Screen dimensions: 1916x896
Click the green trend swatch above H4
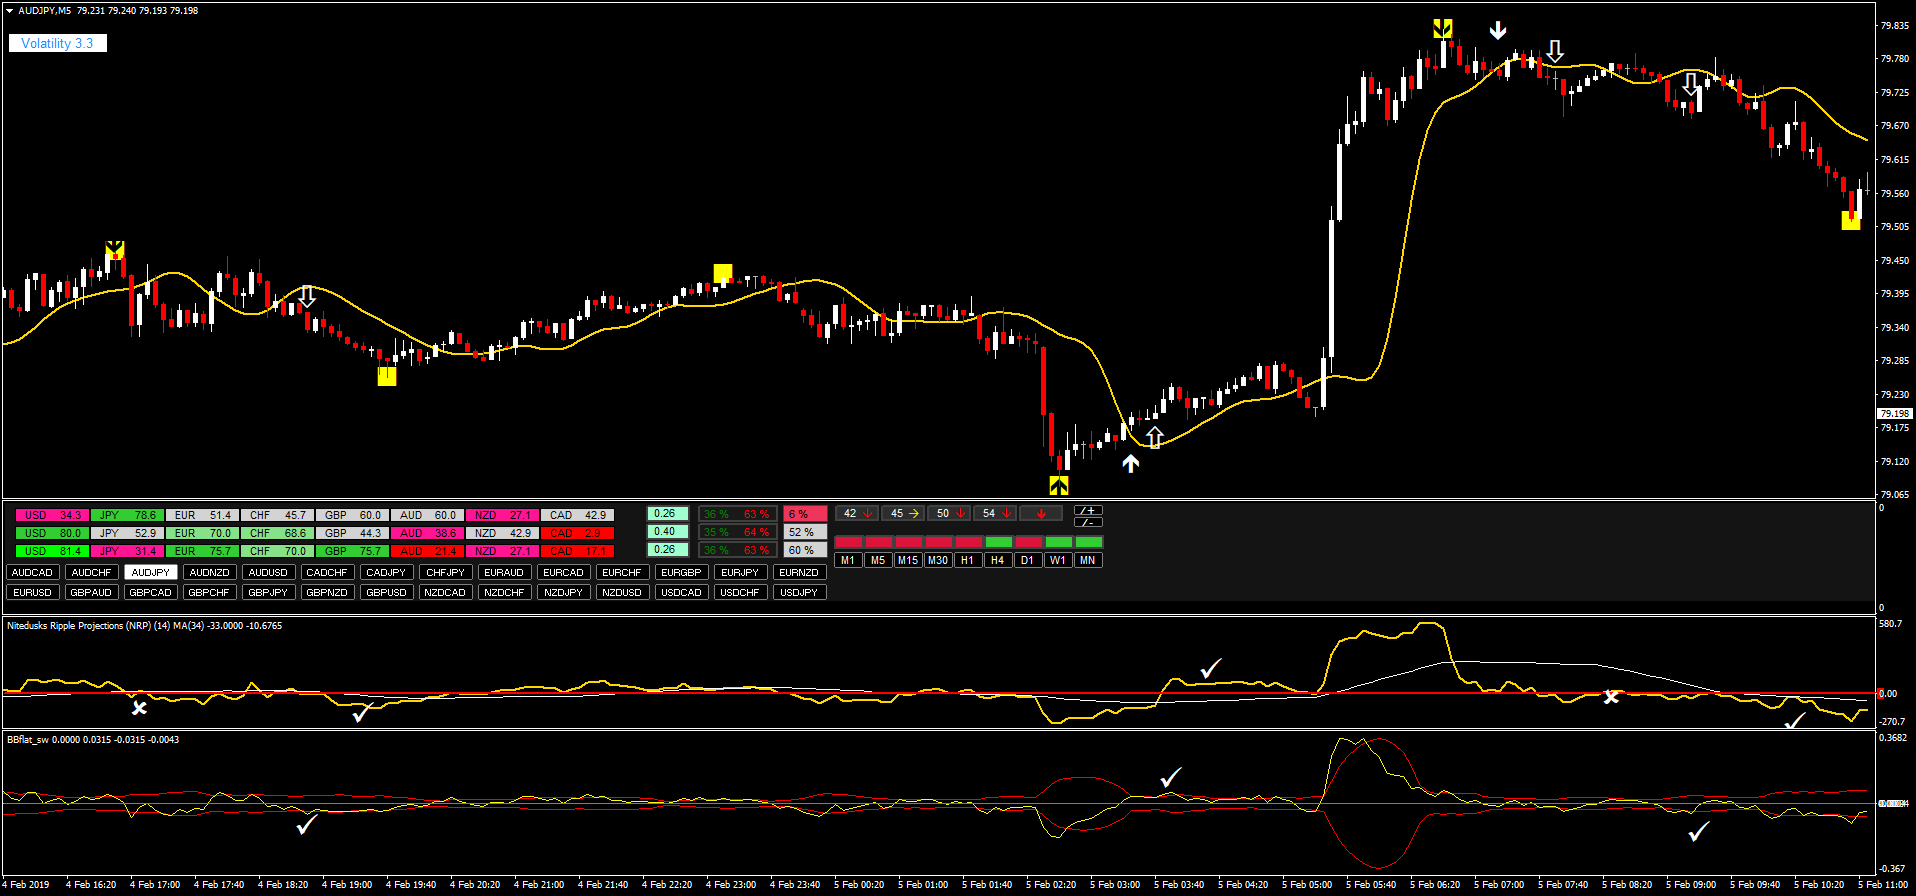[998, 542]
